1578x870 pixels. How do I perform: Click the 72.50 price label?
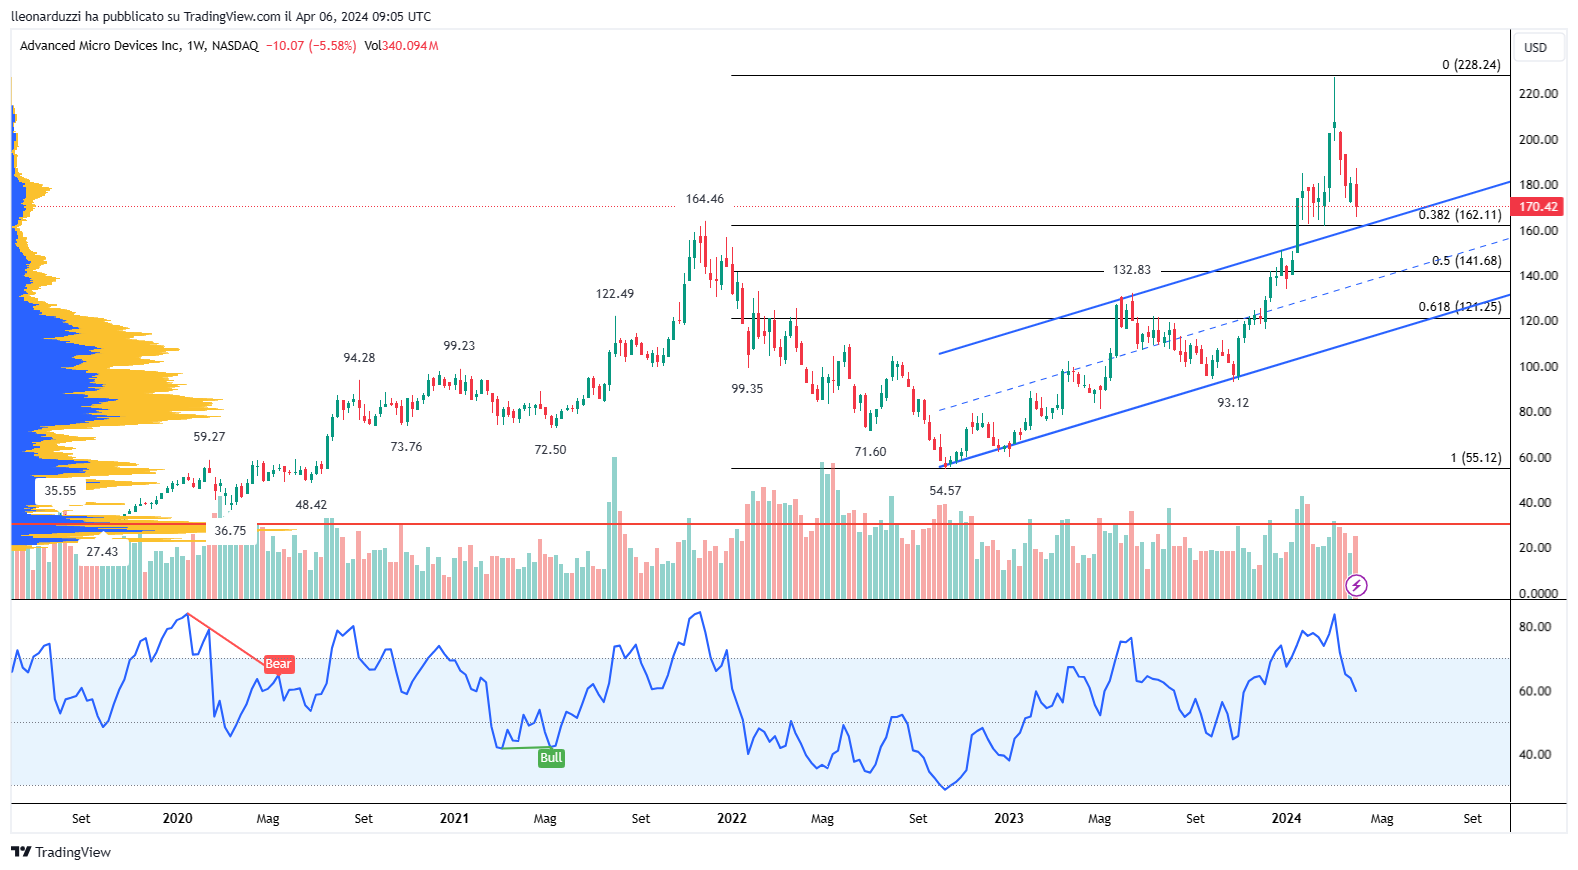pyautogui.click(x=550, y=450)
